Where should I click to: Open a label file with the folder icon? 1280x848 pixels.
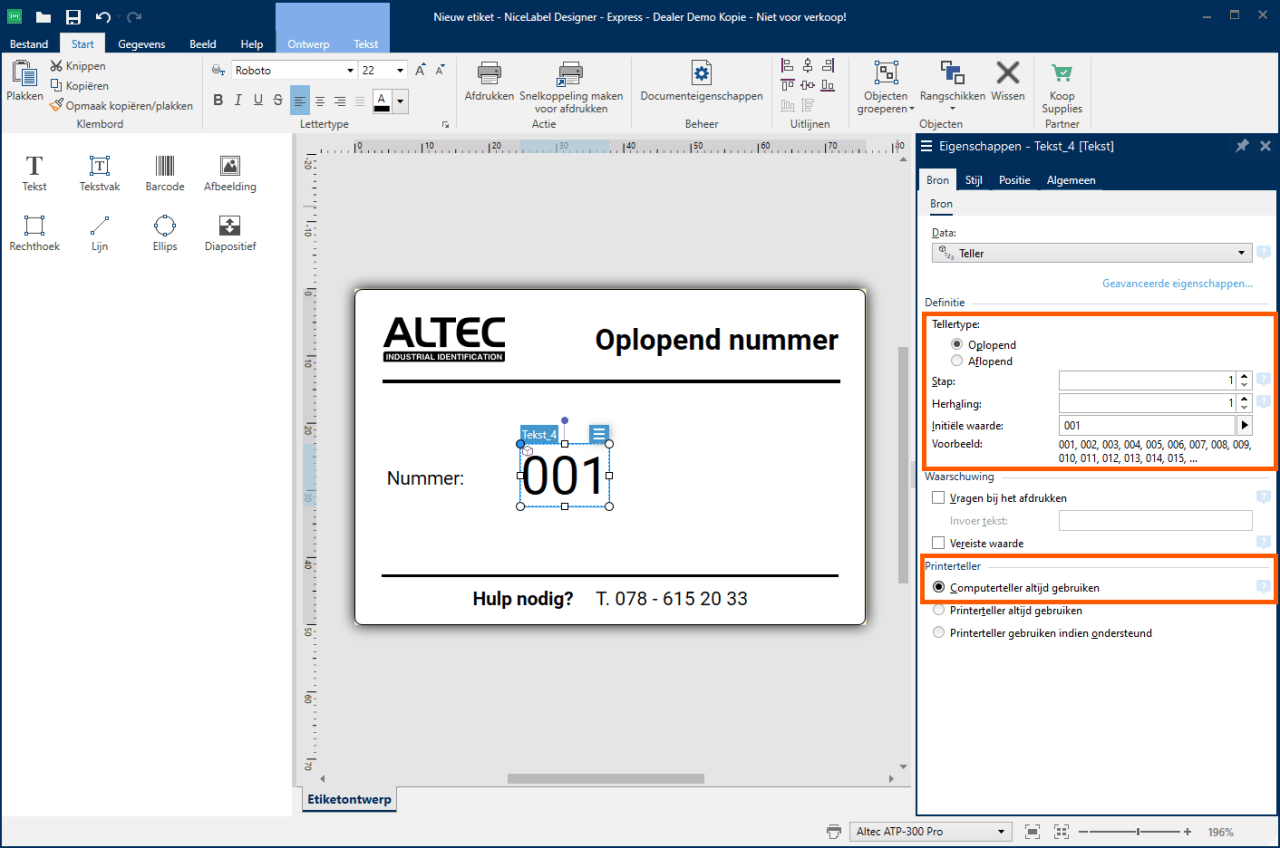[x=42, y=17]
